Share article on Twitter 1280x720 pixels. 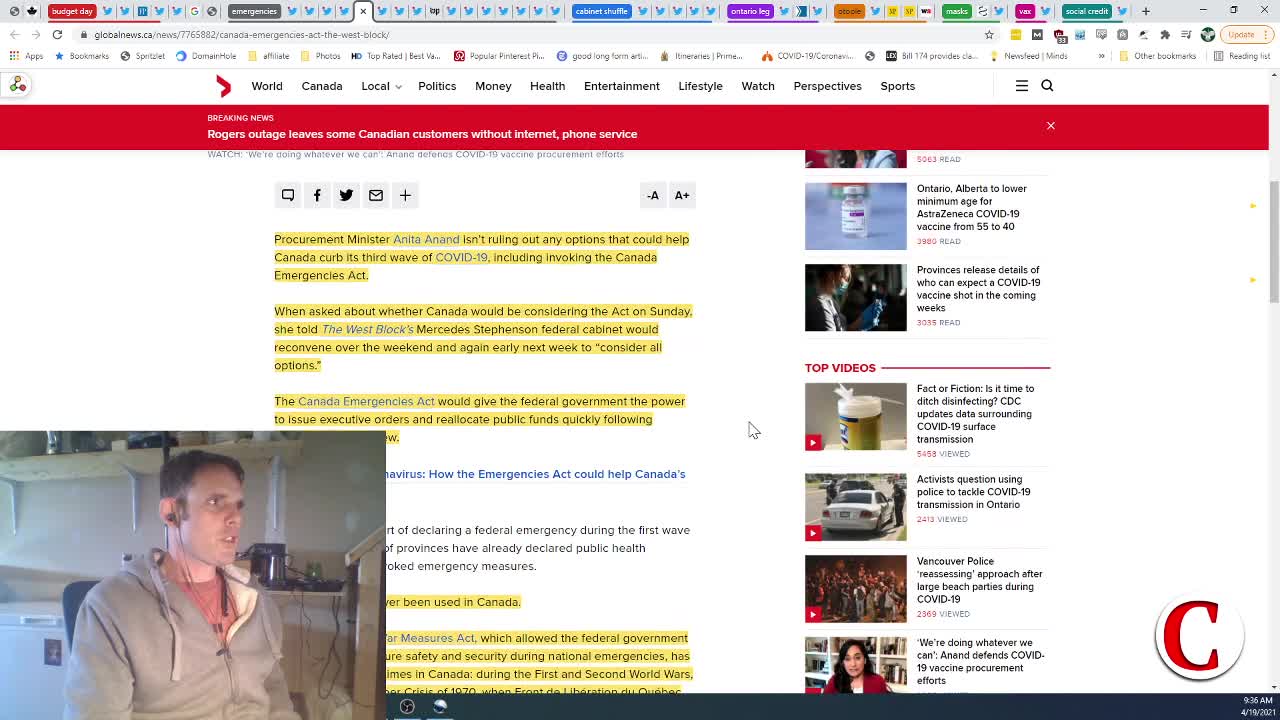346,195
